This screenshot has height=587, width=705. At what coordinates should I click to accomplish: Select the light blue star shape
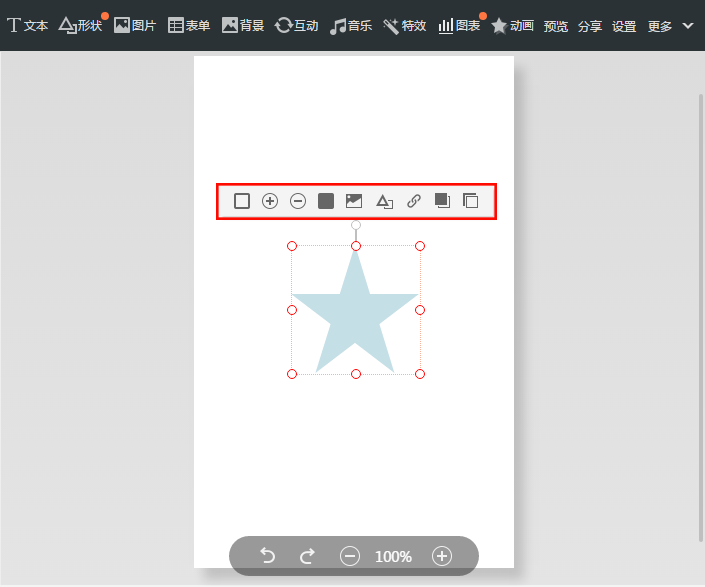(355, 312)
